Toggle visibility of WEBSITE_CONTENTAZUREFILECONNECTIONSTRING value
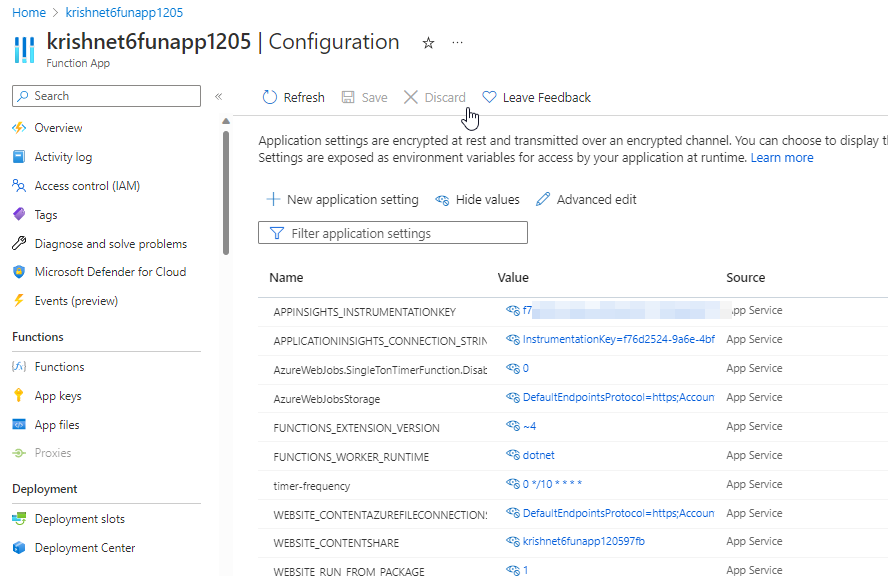The image size is (888, 576). 513,513
